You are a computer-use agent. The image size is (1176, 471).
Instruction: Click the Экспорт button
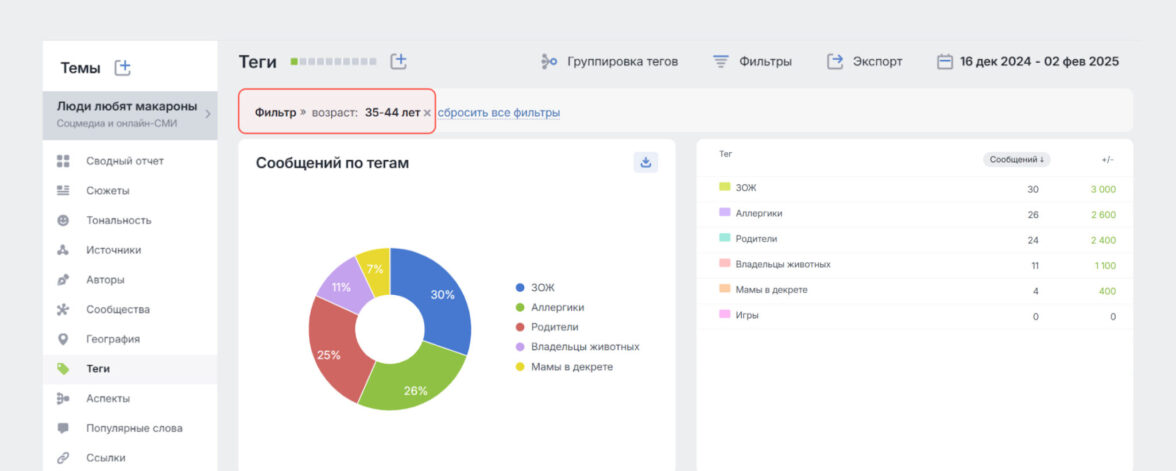[x=864, y=61]
